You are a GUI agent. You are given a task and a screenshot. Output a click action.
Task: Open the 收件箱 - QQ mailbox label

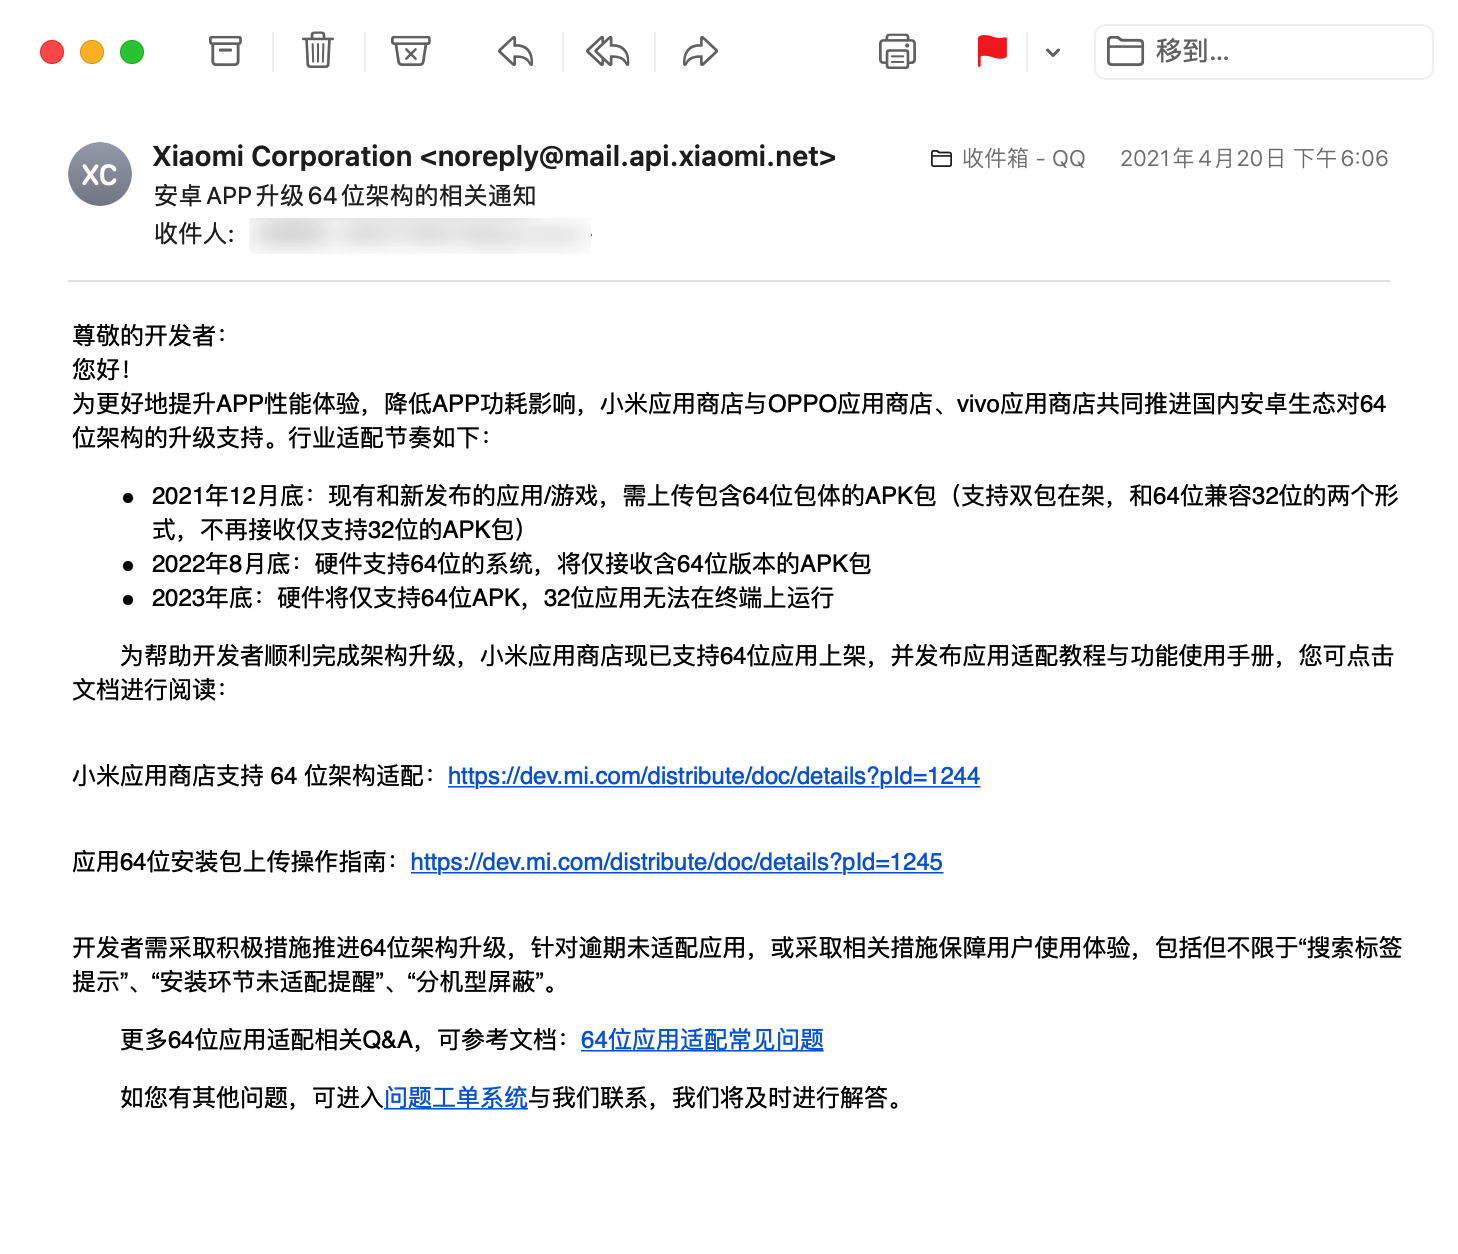1008,157
